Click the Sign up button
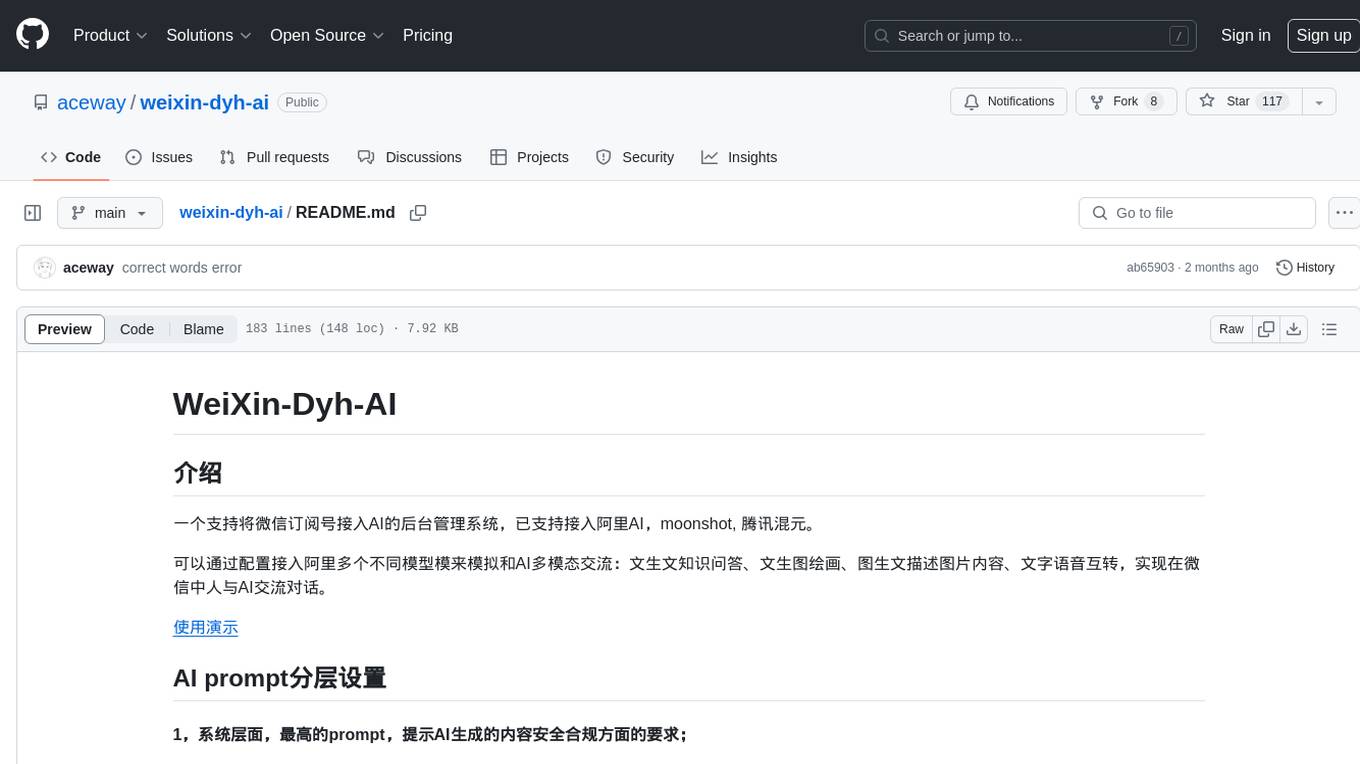The image size is (1360, 764). coord(1323,35)
